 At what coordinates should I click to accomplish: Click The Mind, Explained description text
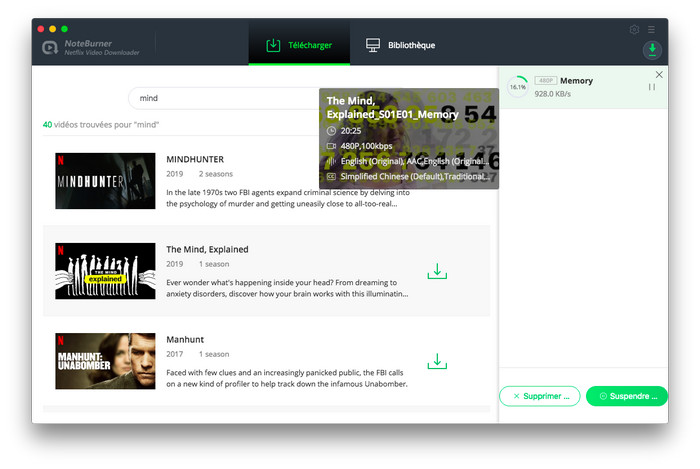click(x=287, y=288)
